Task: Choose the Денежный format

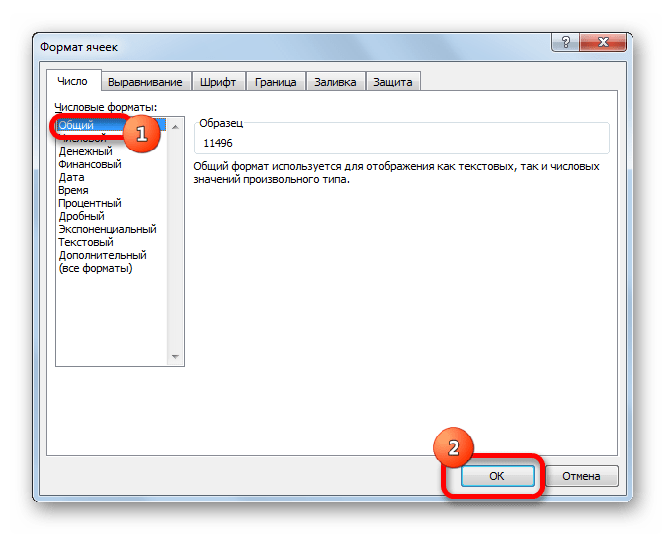Action: [88, 151]
